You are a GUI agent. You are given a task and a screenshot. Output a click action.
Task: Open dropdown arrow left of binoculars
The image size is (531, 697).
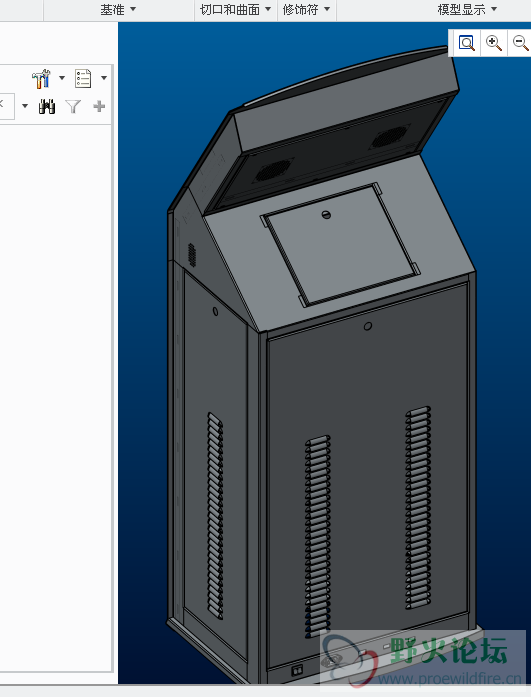25,106
